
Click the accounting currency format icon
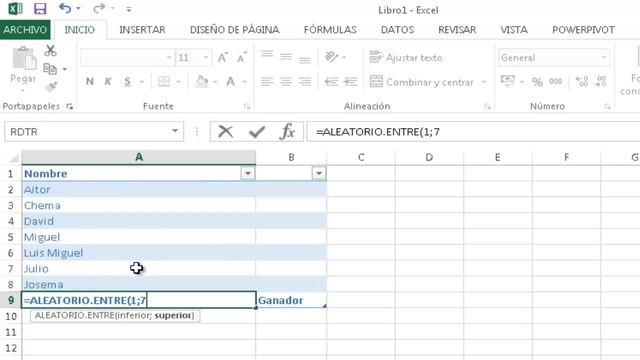point(507,81)
